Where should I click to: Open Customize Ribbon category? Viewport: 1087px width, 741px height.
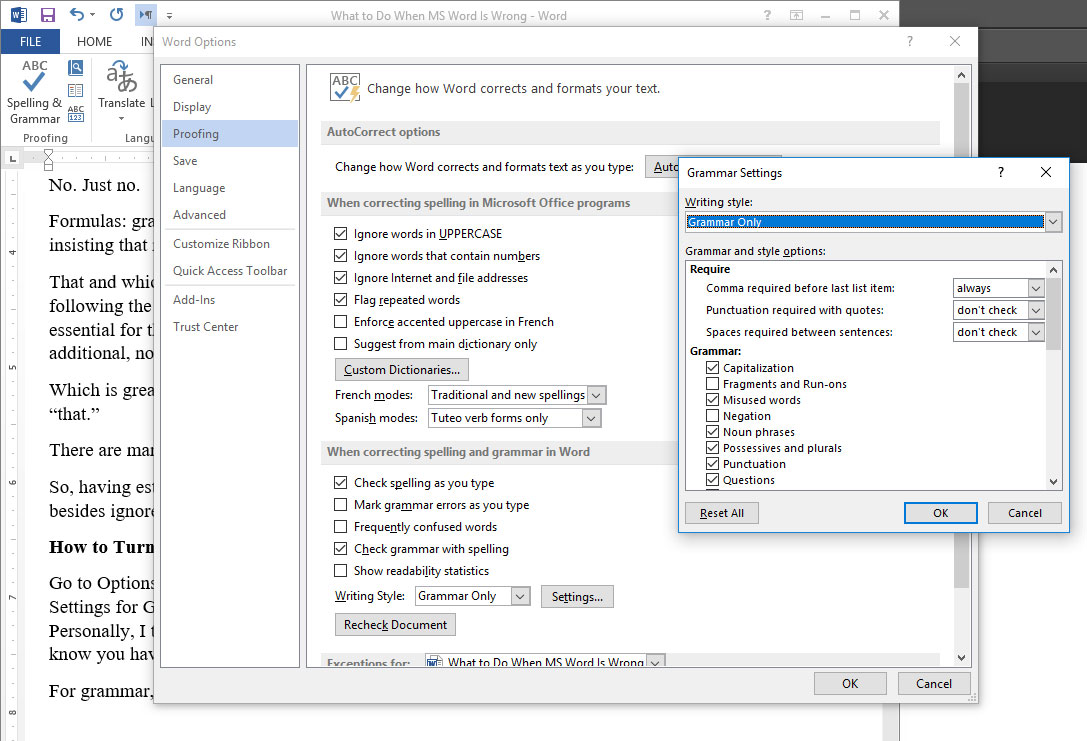pyautogui.click(x=230, y=244)
